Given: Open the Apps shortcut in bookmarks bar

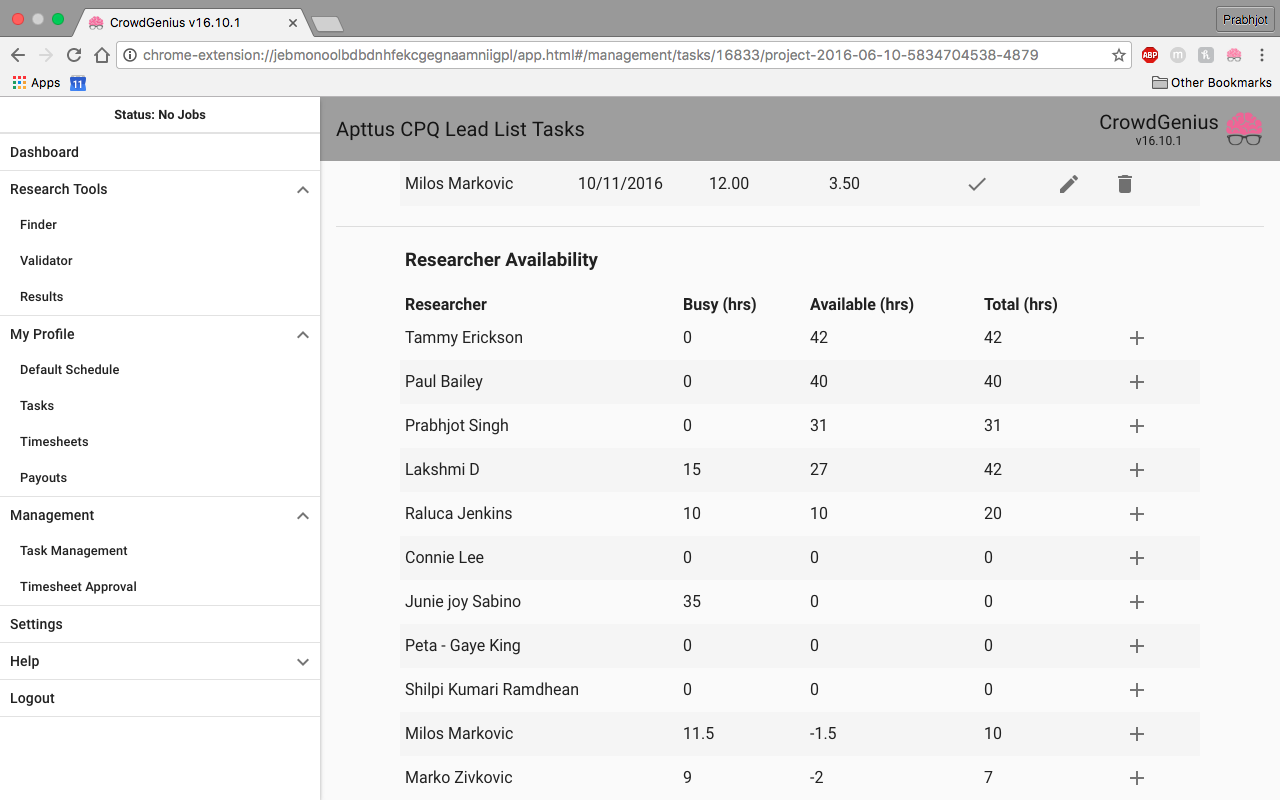Looking at the screenshot, I should point(37,83).
